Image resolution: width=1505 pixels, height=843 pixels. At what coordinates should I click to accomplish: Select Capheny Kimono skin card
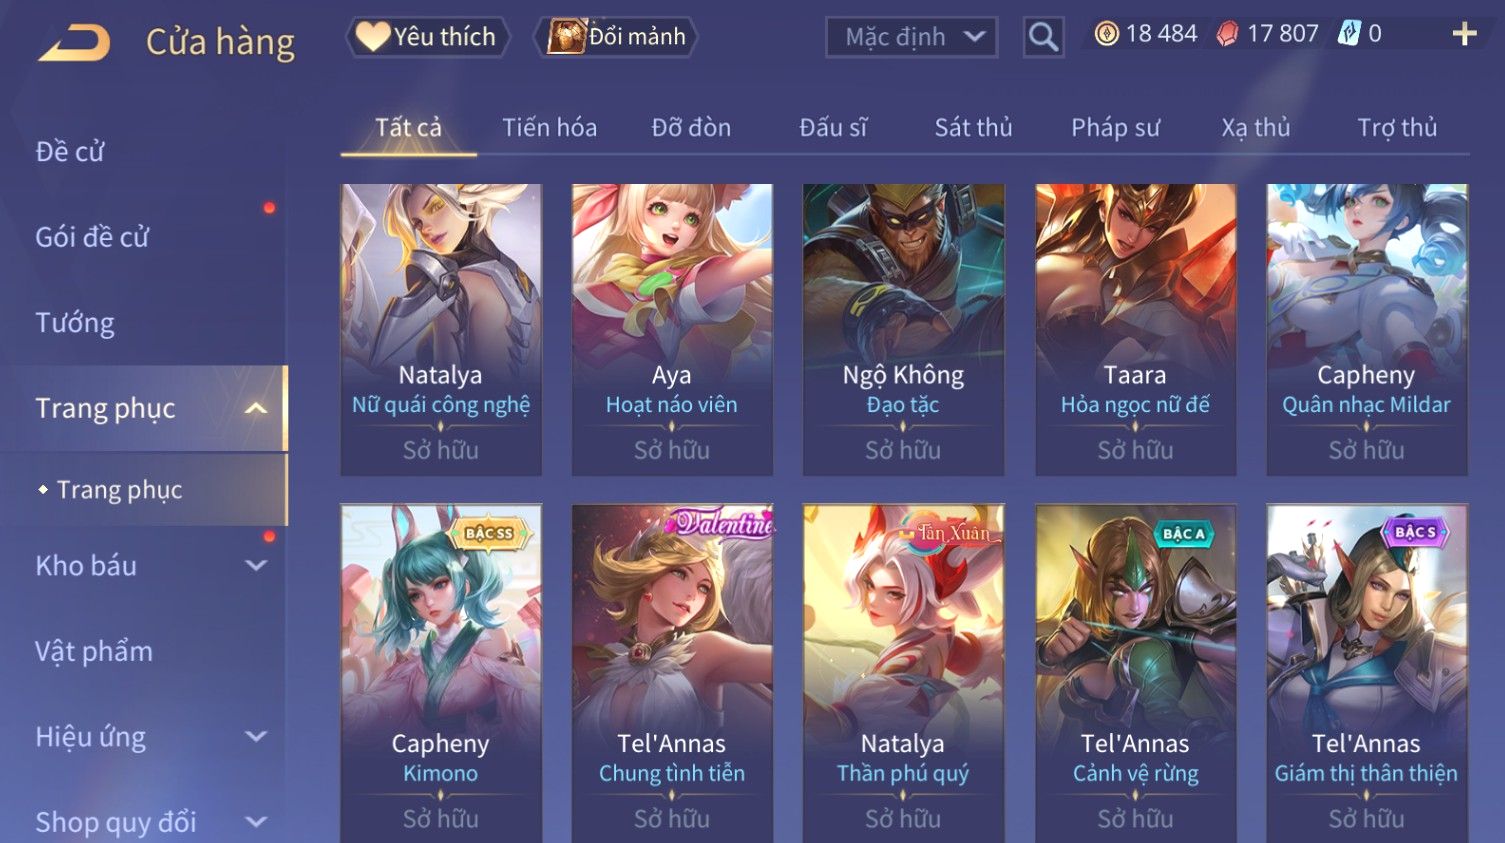(441, 674)
